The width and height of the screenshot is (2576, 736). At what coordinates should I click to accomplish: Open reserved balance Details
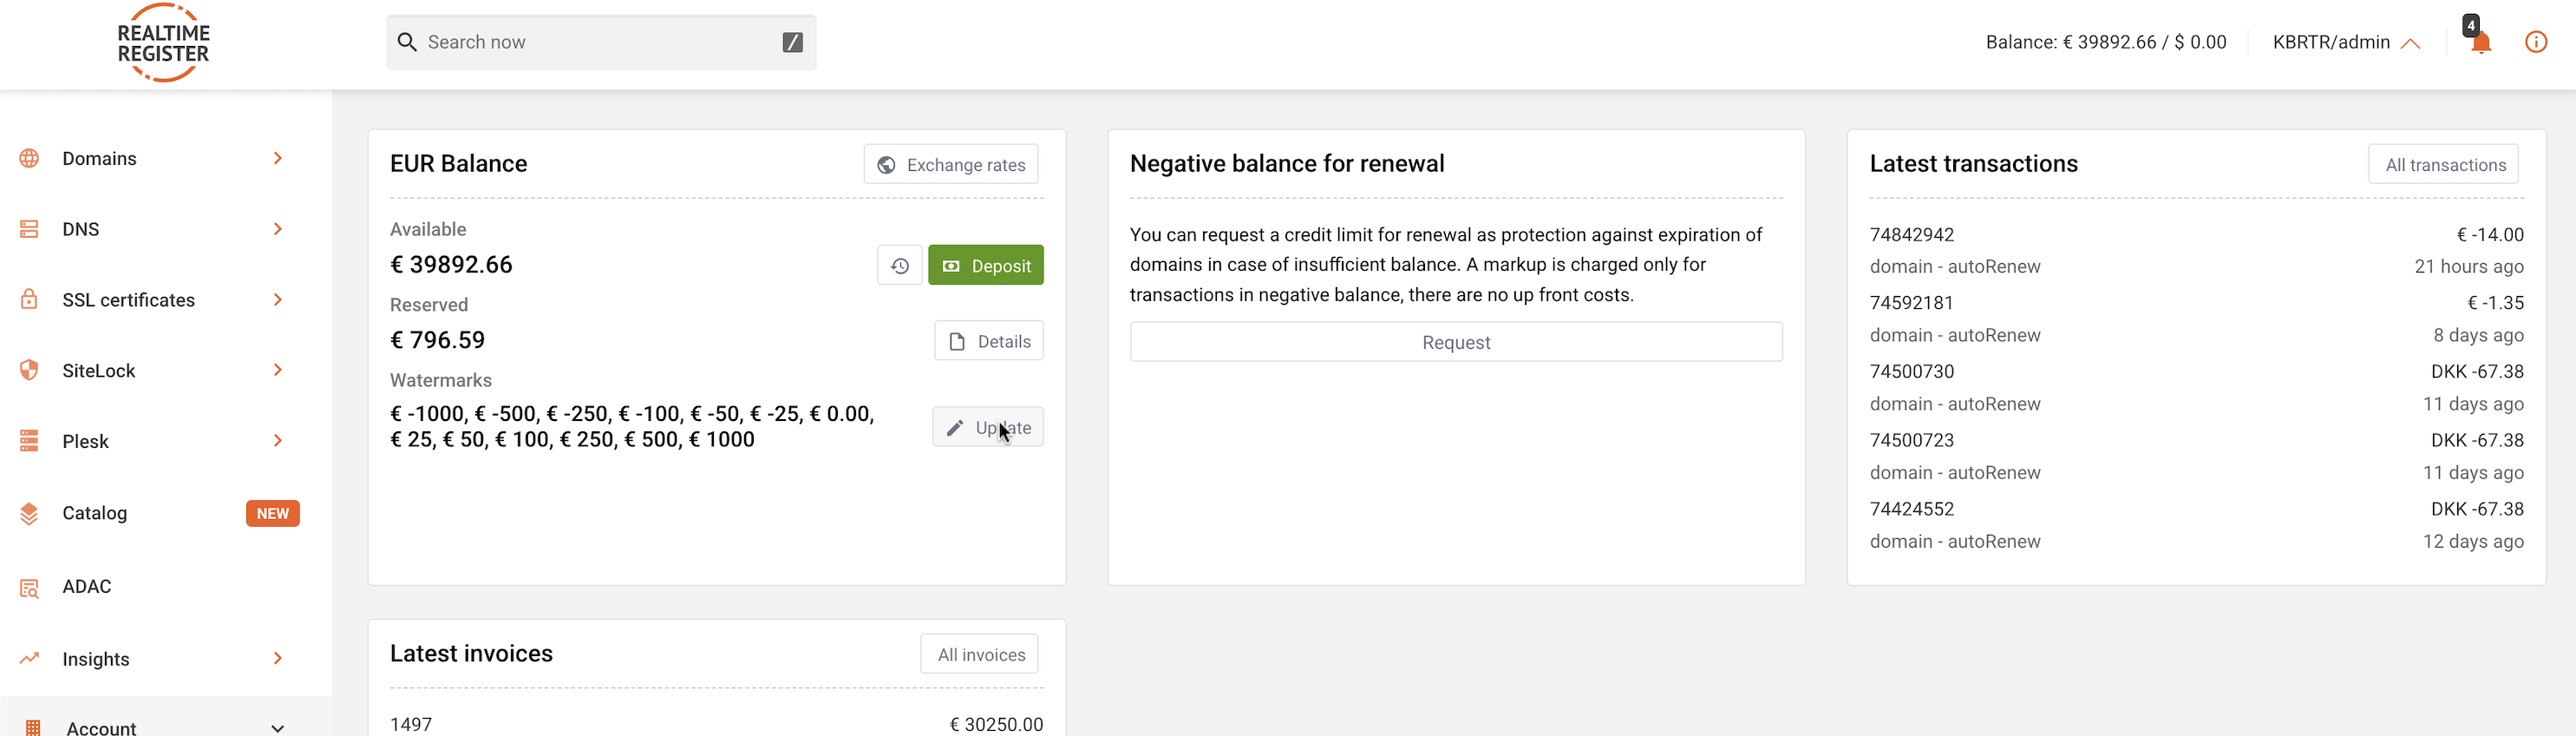click(989, 341)
